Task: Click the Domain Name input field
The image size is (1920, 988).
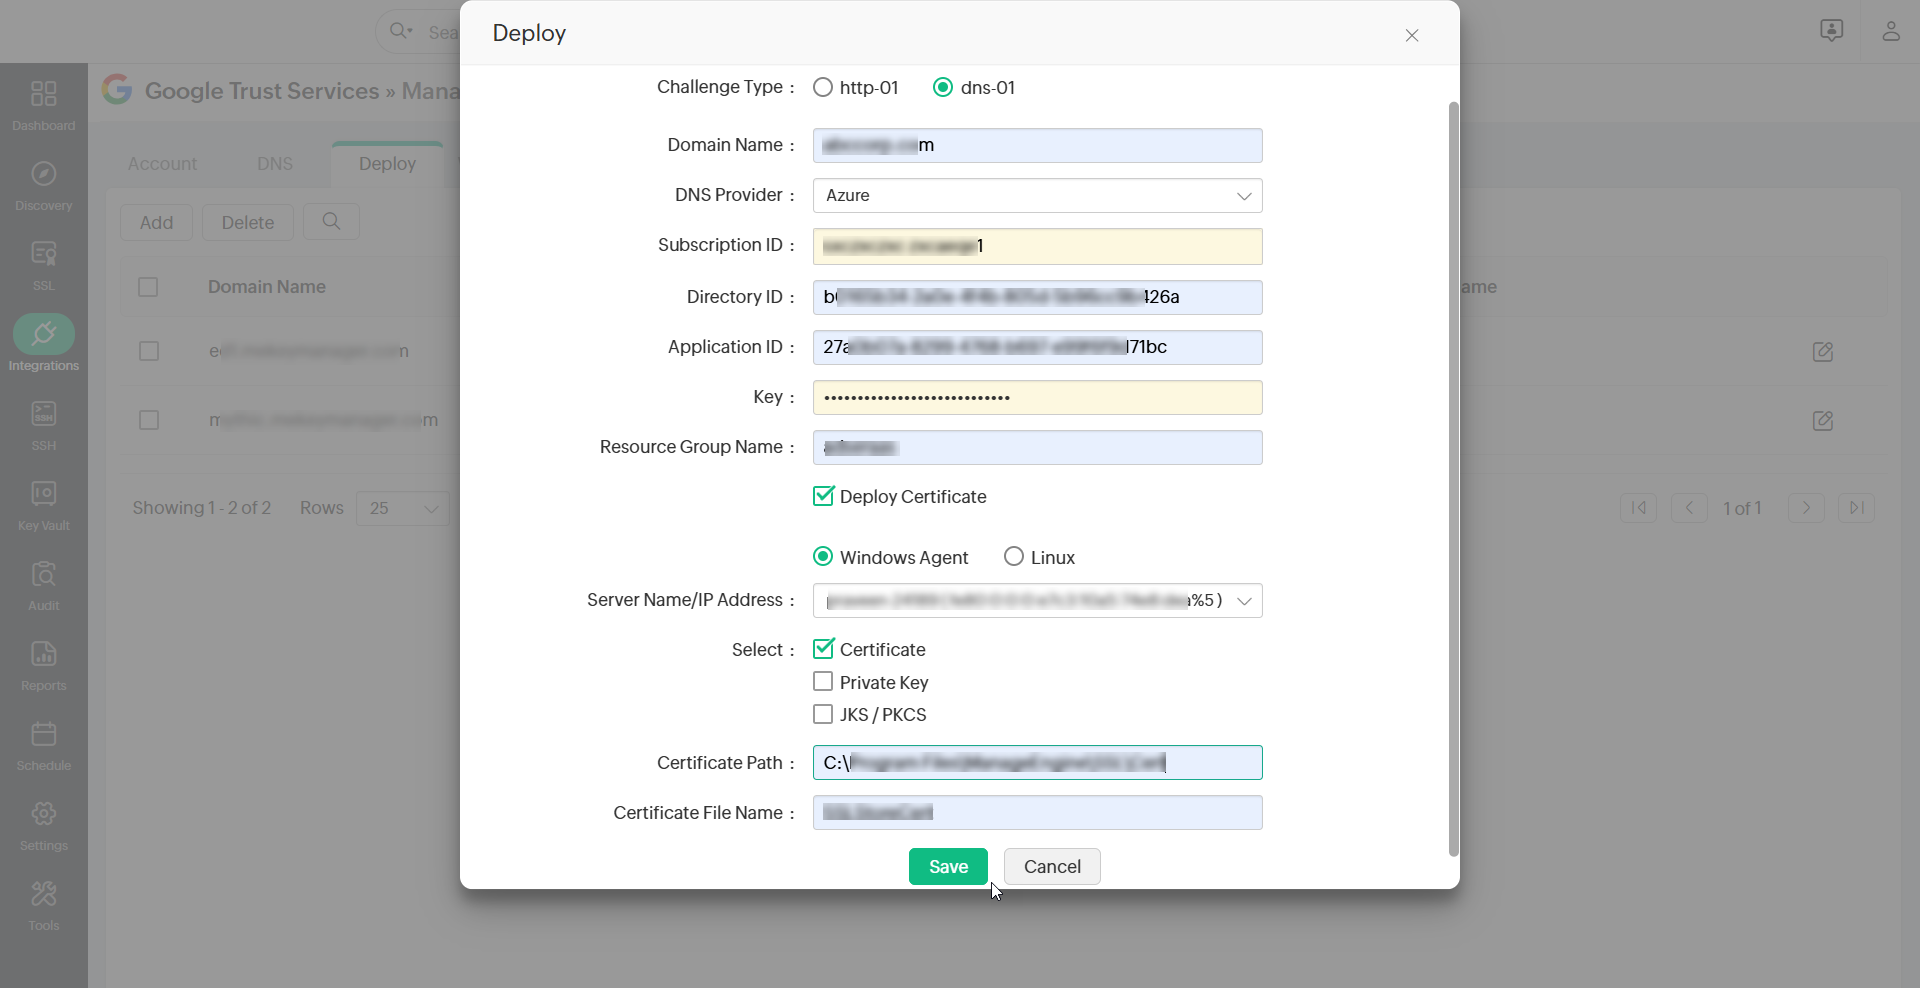Action: 1037,145
